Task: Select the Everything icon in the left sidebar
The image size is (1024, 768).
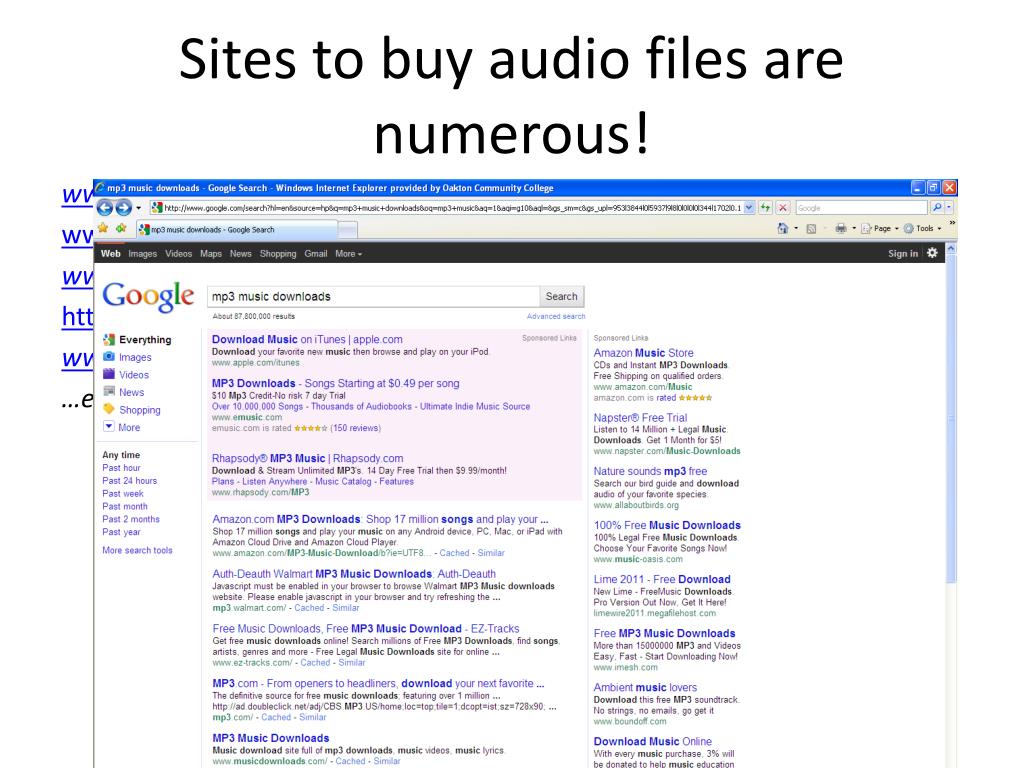Action: (109, 340)
